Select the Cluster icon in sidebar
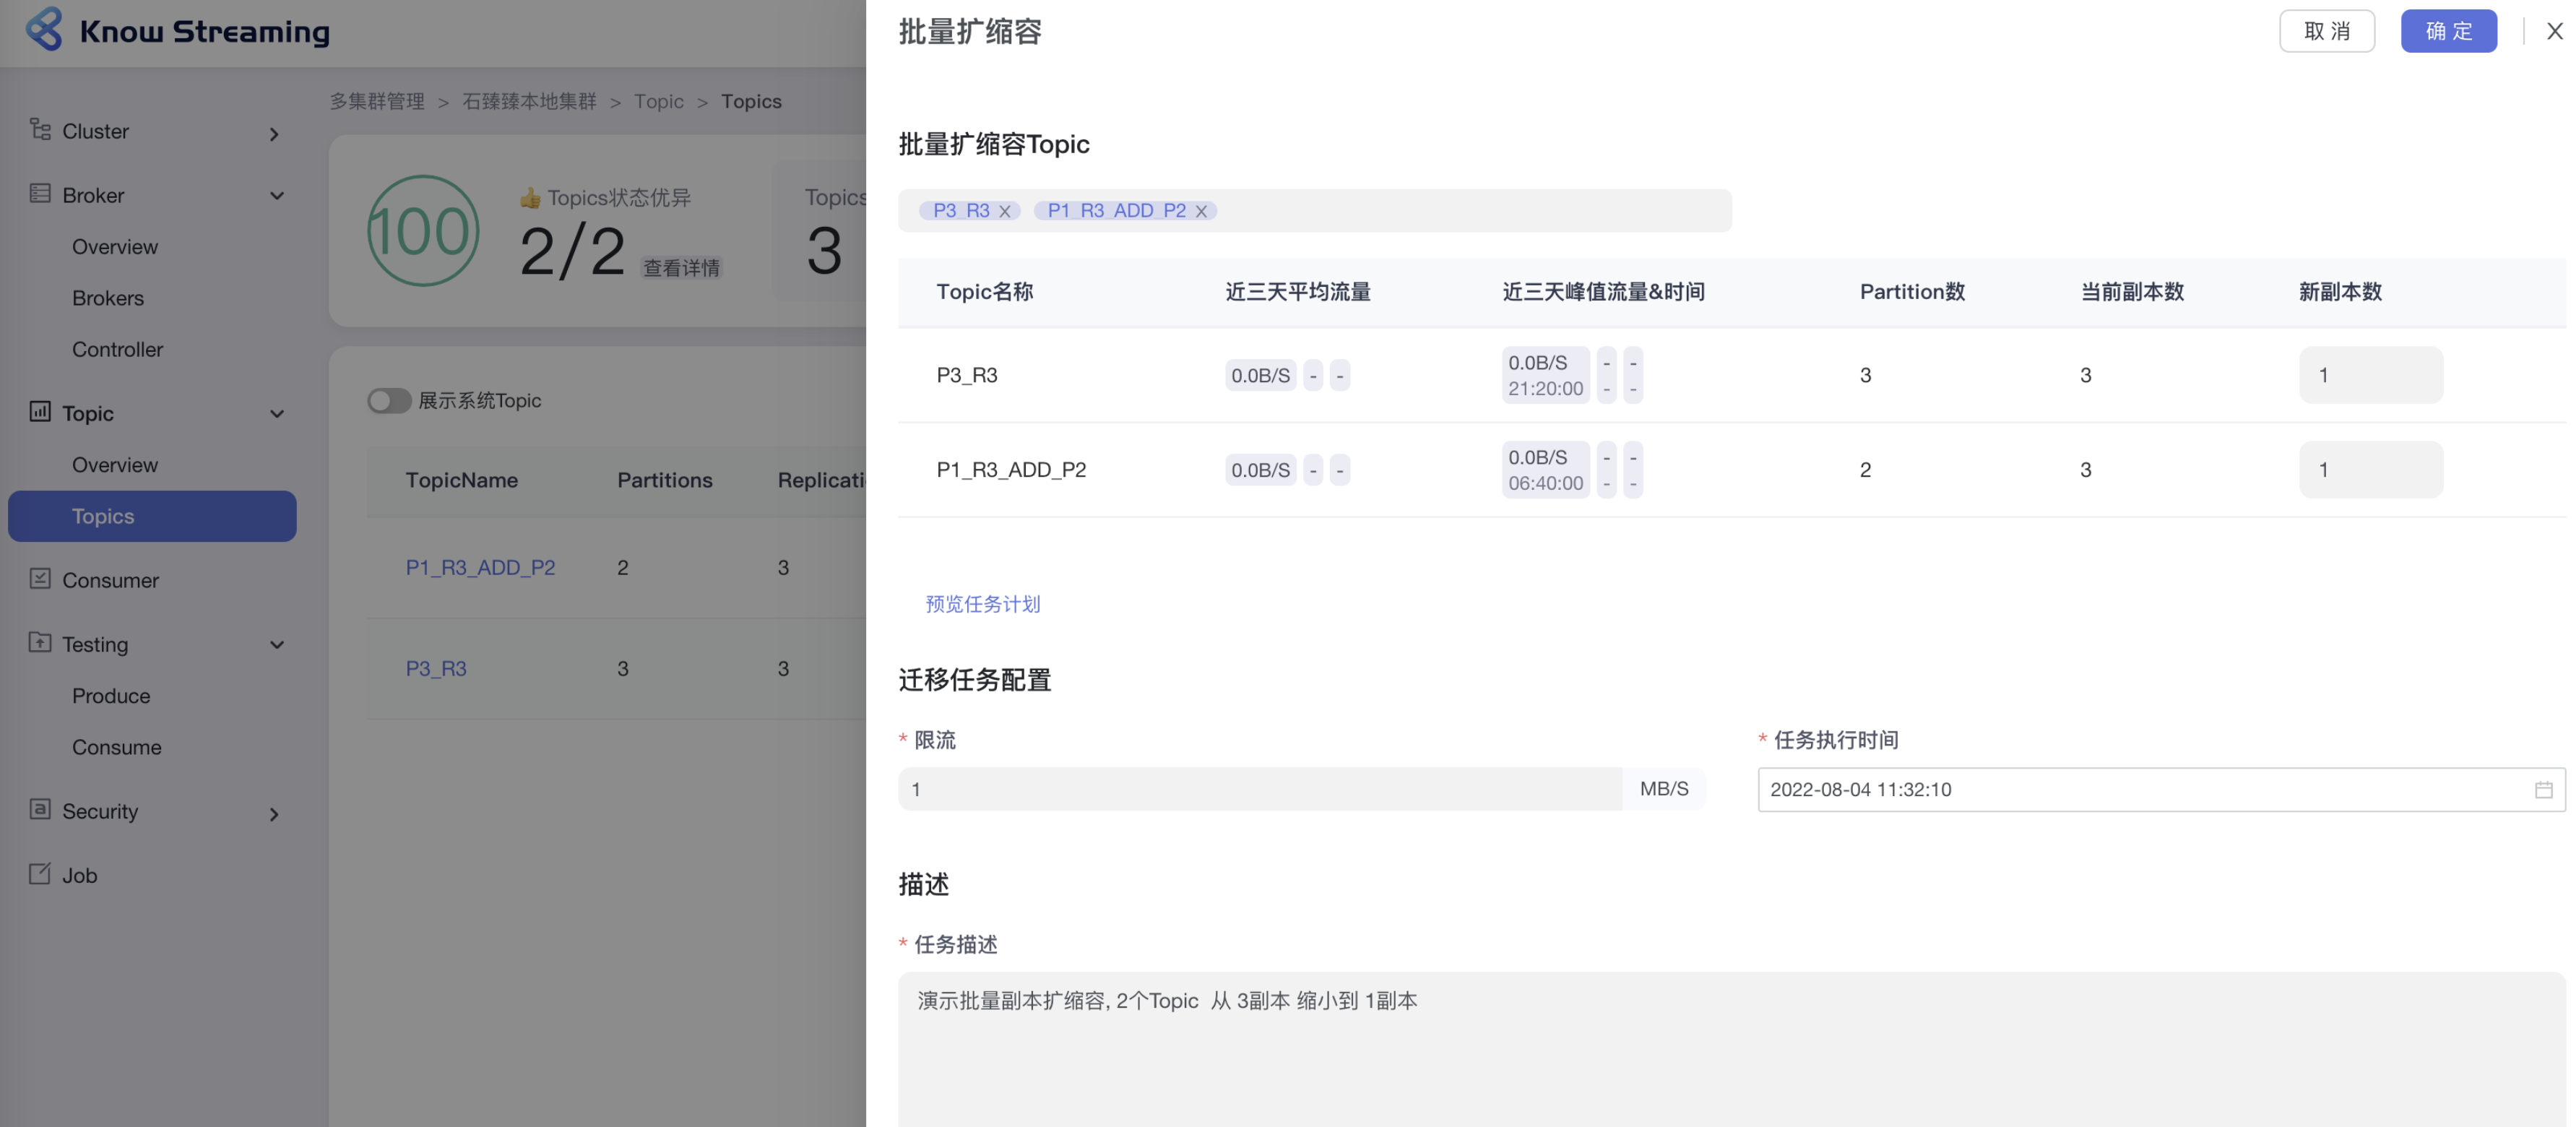This screenshot has height=1127, width=2576. click(x=40, y=131)
